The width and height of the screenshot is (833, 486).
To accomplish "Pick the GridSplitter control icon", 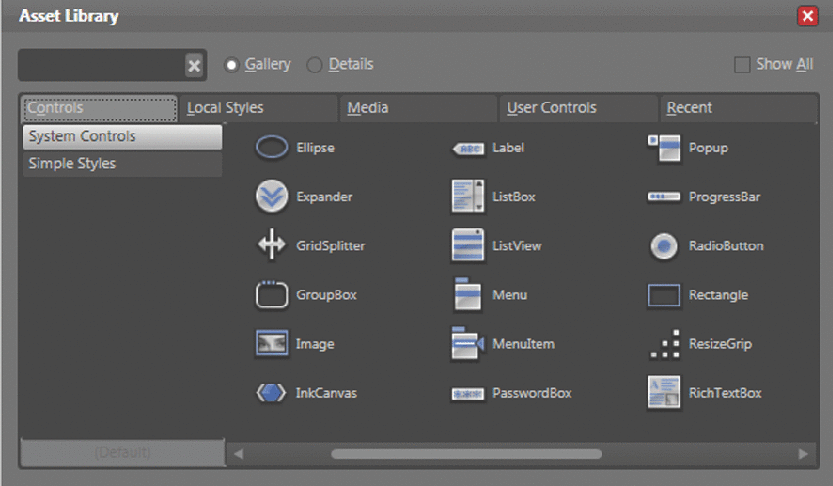I will [272, 245].
